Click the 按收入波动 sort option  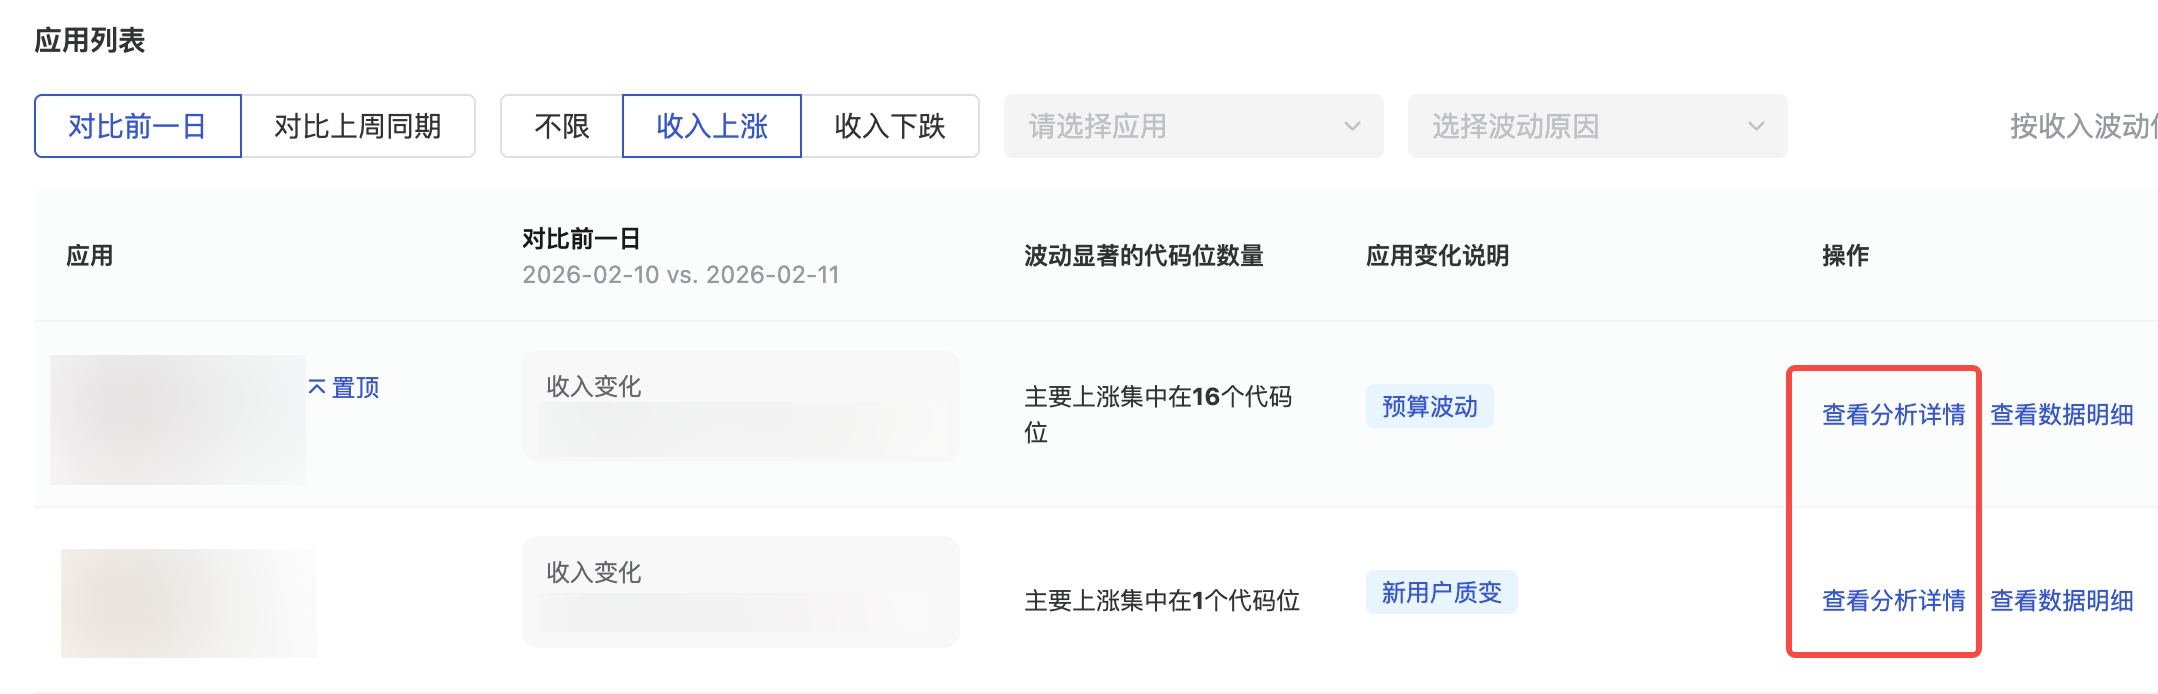tap(2082, 126)
